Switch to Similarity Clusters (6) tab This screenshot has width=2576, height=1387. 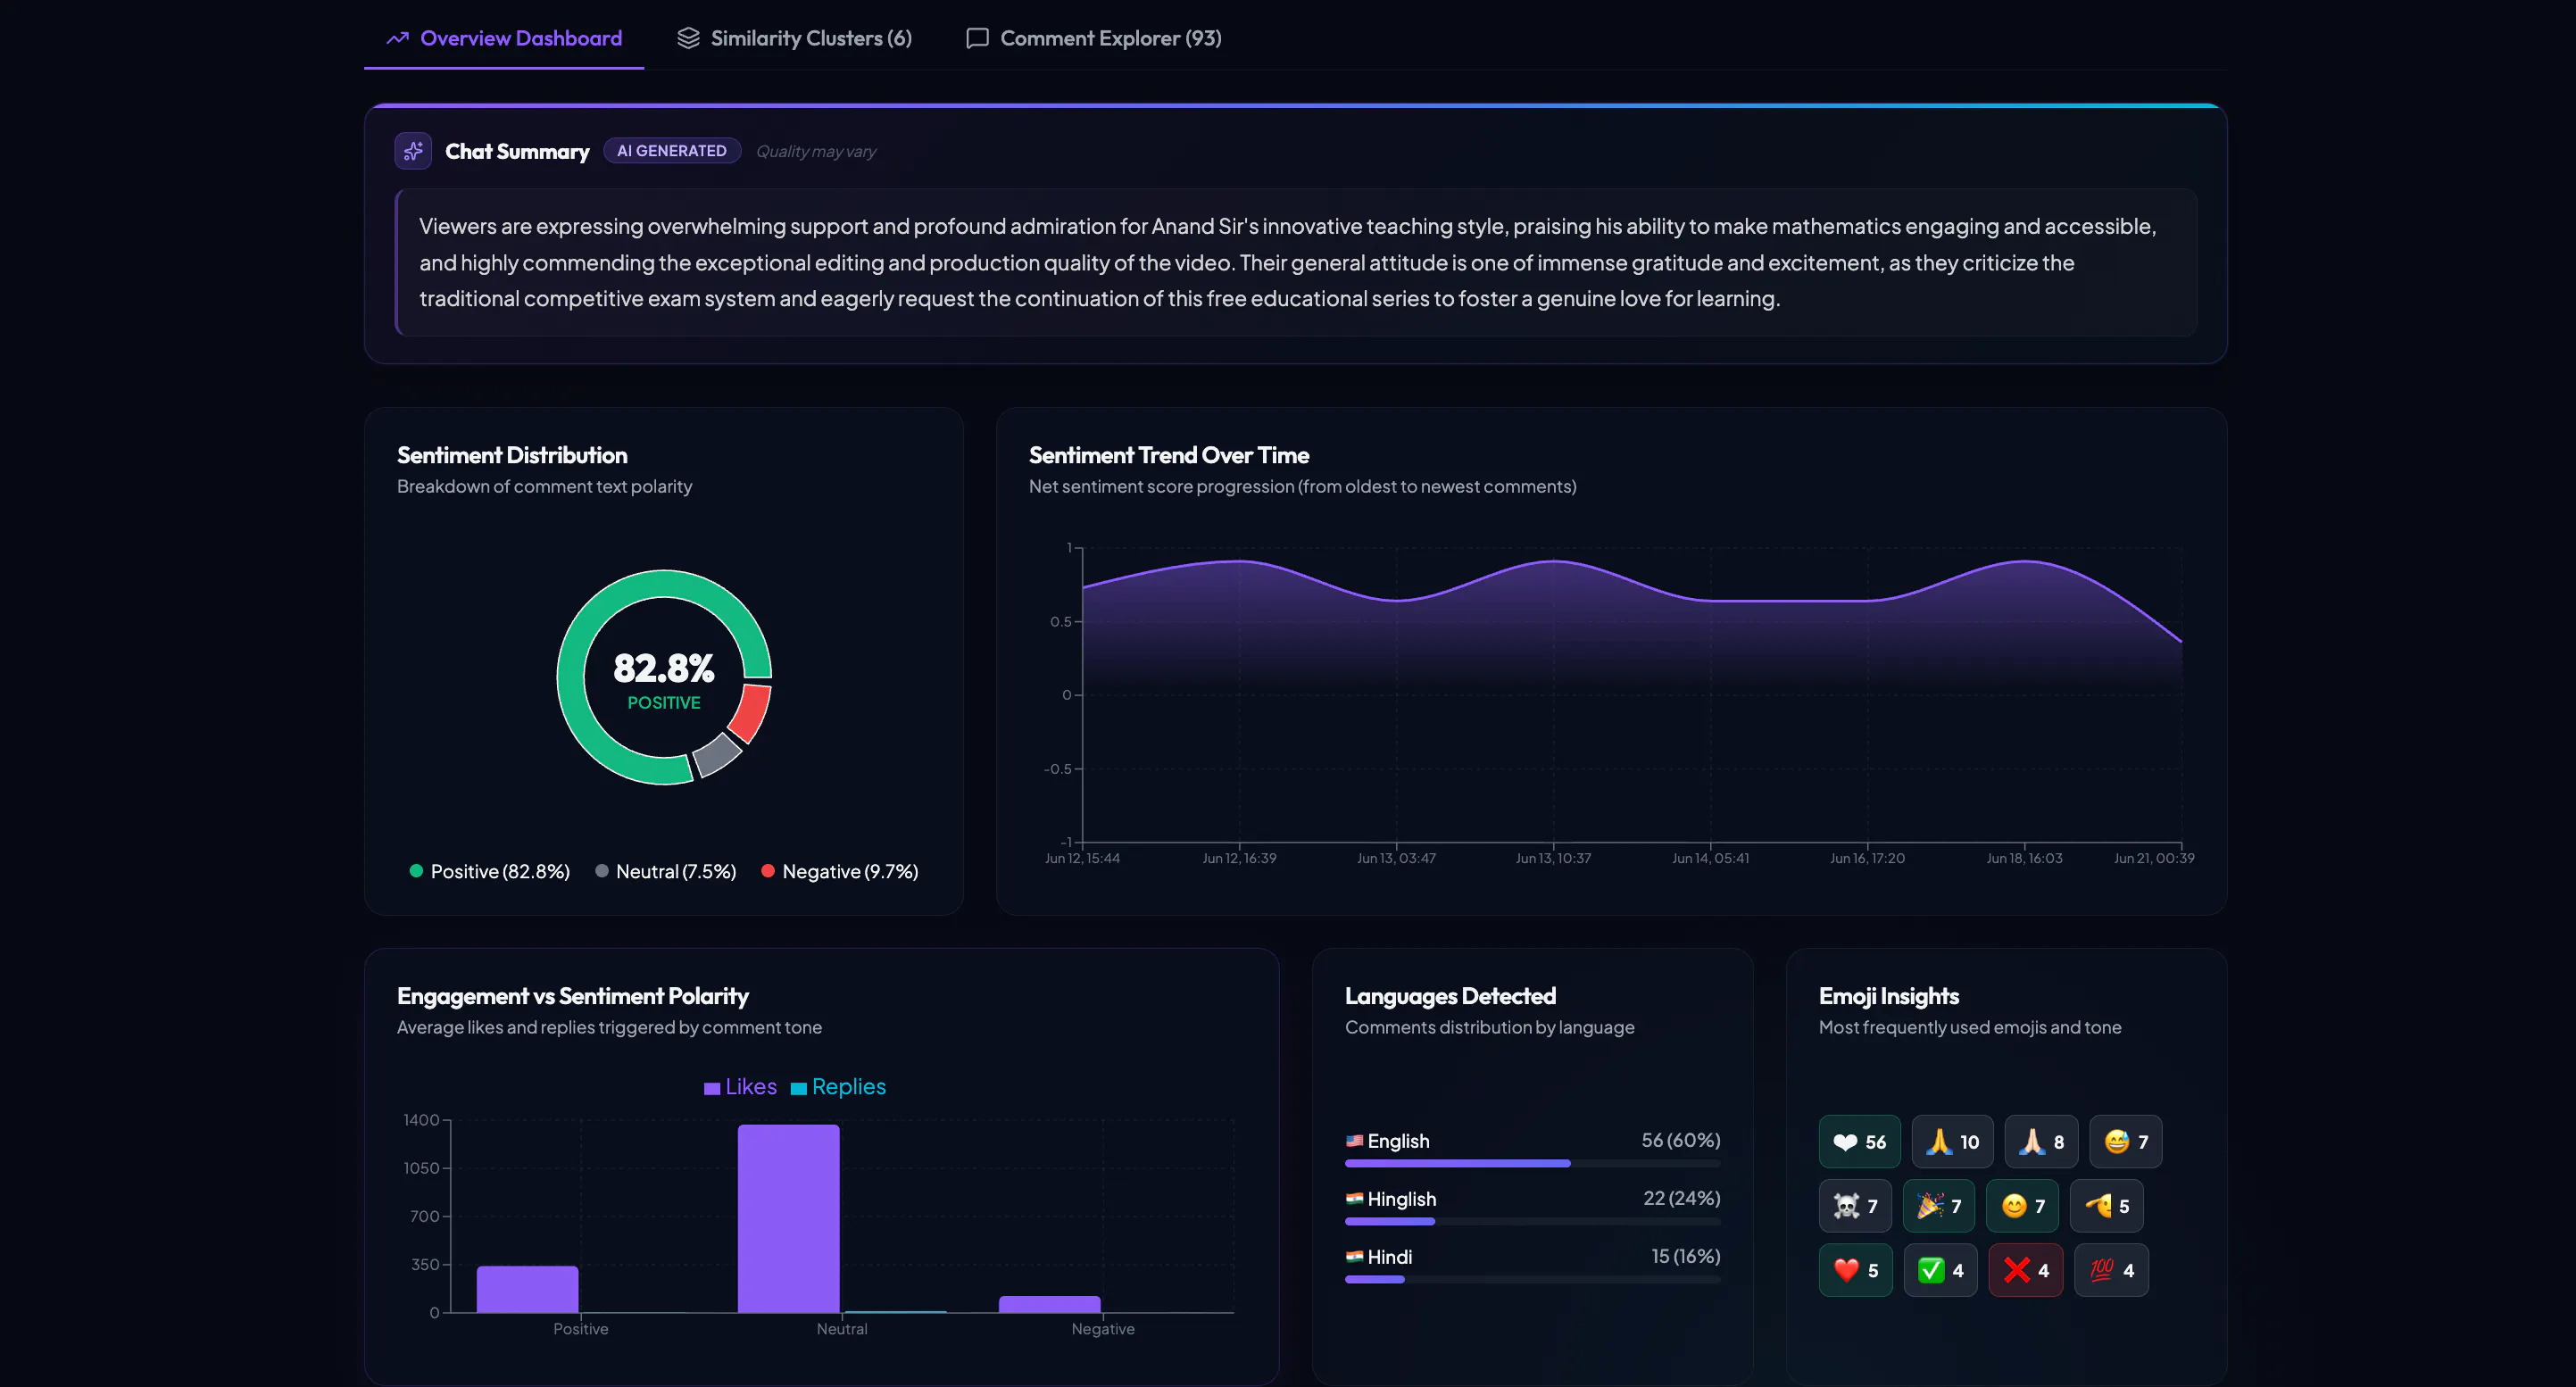point(795,38)
